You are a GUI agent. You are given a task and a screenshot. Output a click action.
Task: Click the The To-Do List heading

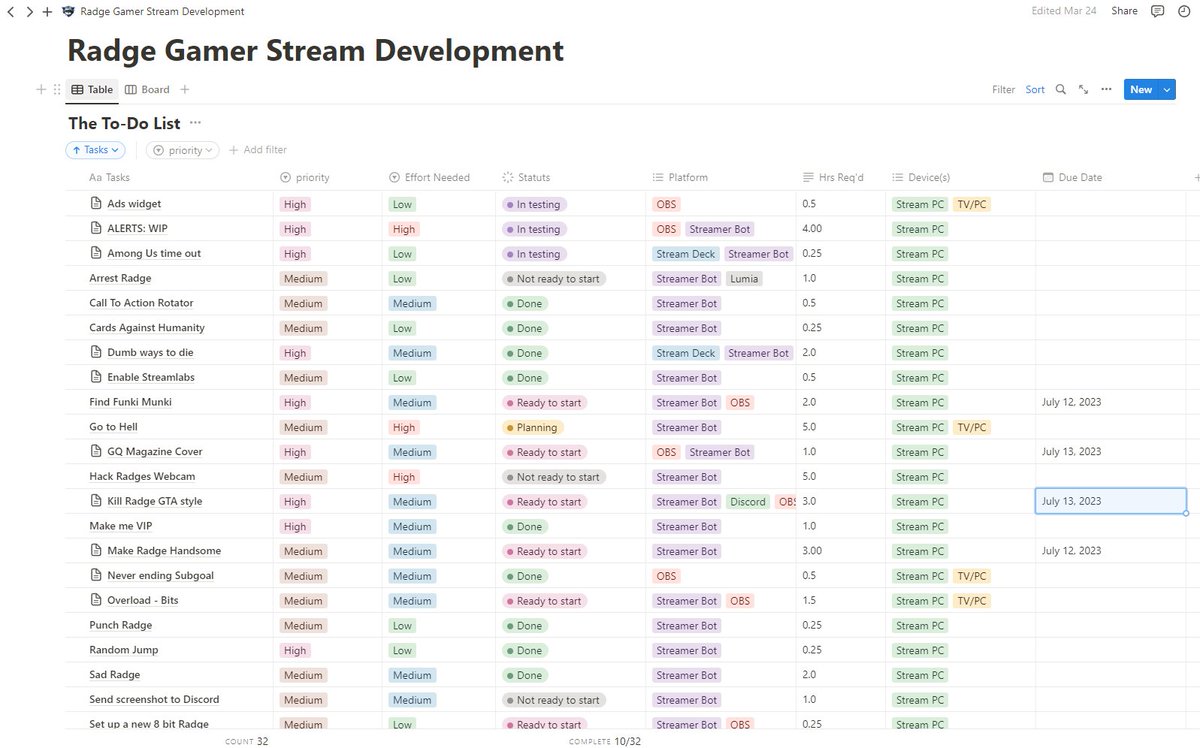coord(124,123)
